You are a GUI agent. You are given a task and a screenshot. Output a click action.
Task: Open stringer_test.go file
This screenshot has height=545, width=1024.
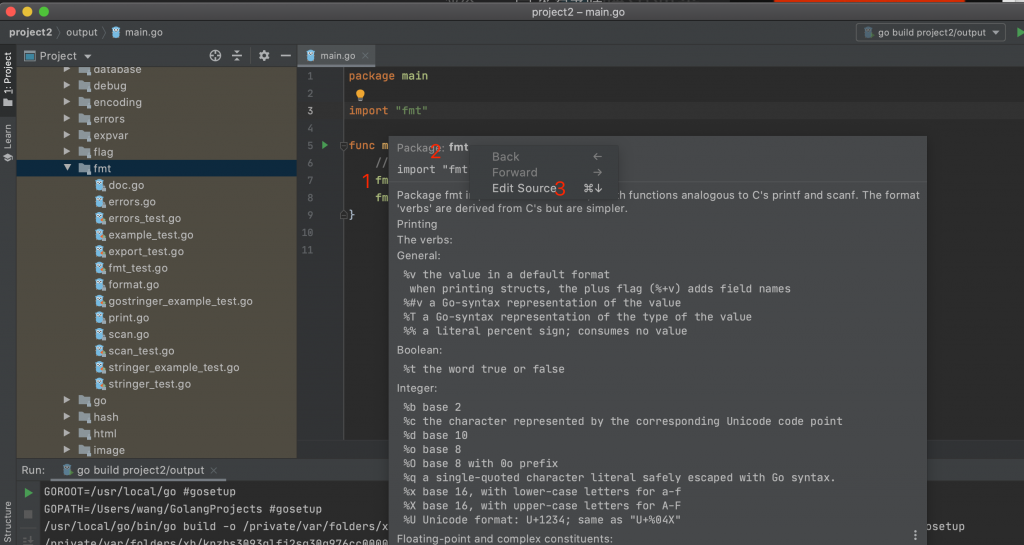(150, 384)
